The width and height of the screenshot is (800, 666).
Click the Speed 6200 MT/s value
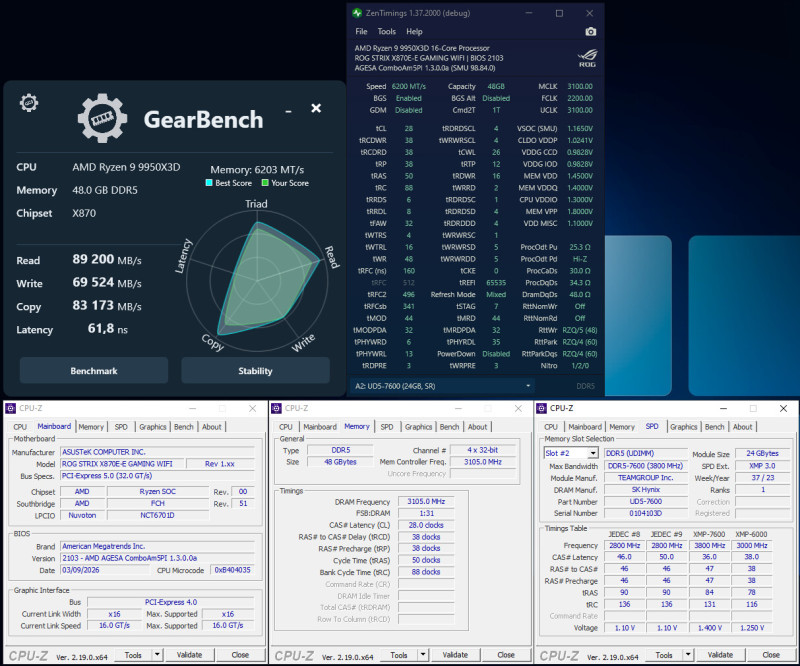[409, 86]
